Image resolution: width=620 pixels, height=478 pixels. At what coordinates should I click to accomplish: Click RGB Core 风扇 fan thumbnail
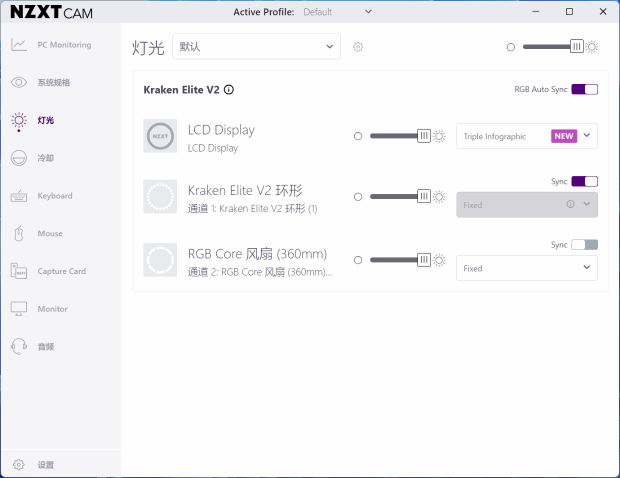click(x=160, y=260)
